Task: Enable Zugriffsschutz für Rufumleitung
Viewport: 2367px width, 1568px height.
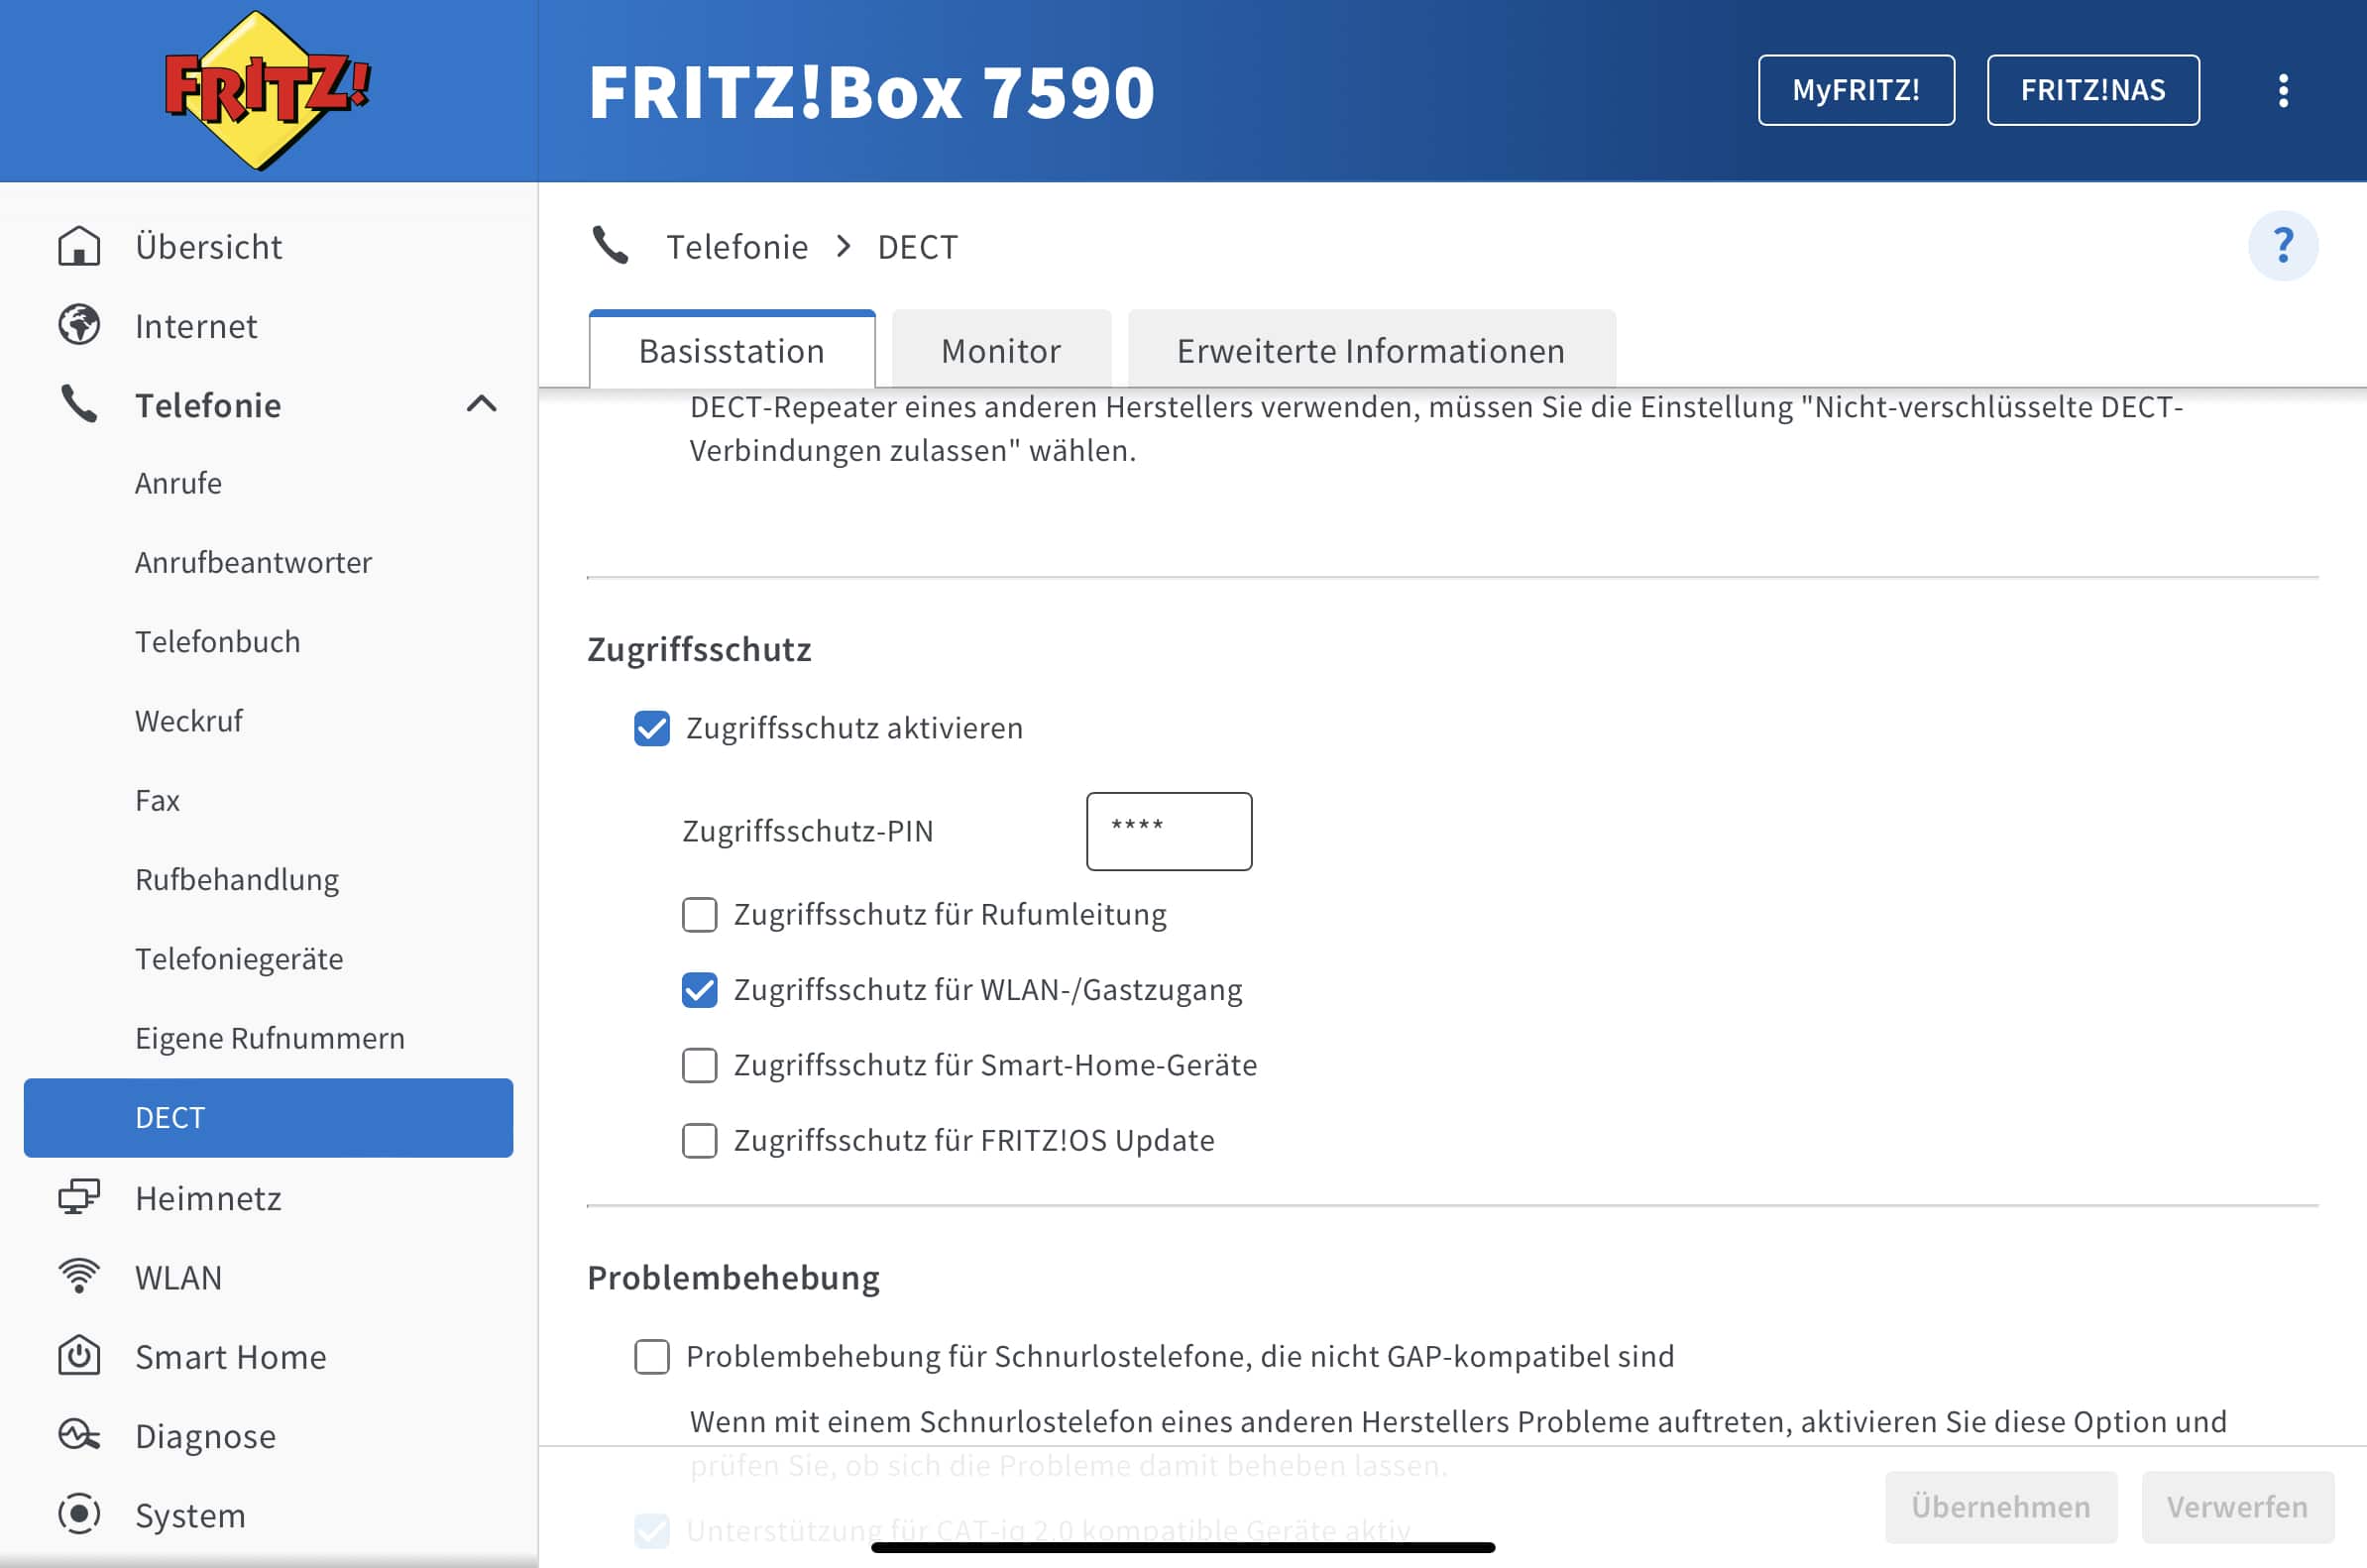Action: tap(700, 914)
